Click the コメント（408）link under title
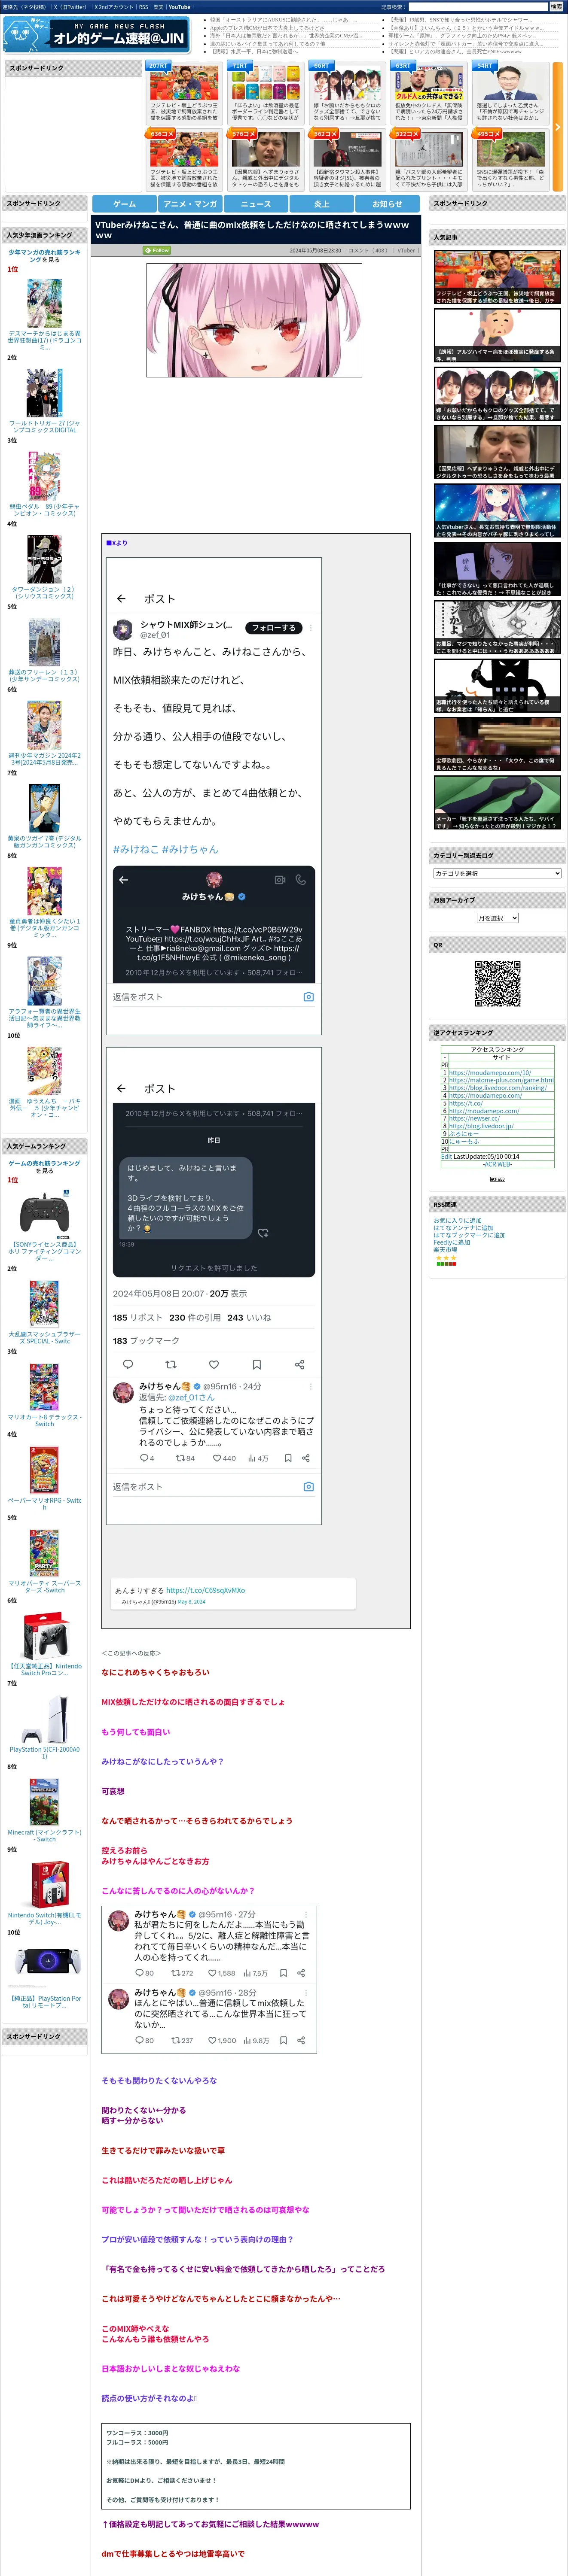This screenshot has height=2576, width=568. click(x=368, y=250)
